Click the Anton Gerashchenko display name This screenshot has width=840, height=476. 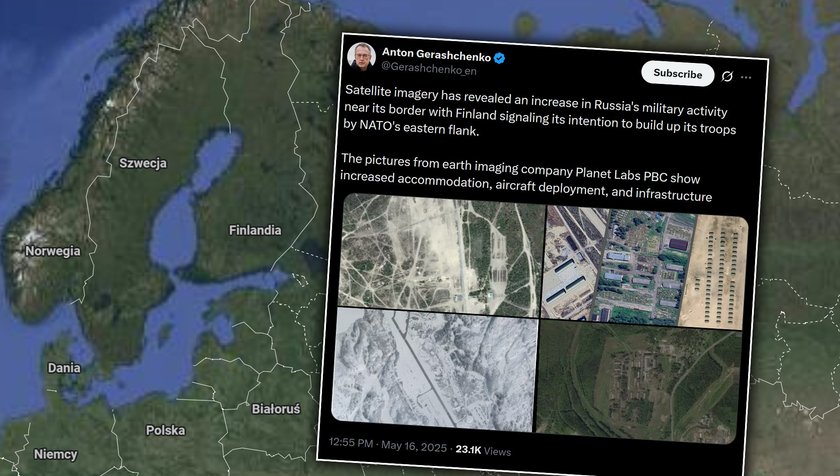point(436,55)
